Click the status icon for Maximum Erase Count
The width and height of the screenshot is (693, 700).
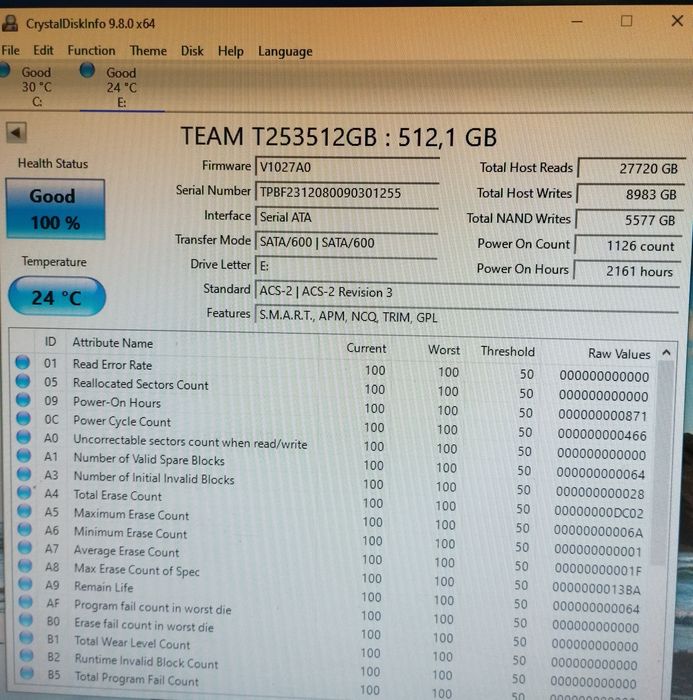[25, 510]
